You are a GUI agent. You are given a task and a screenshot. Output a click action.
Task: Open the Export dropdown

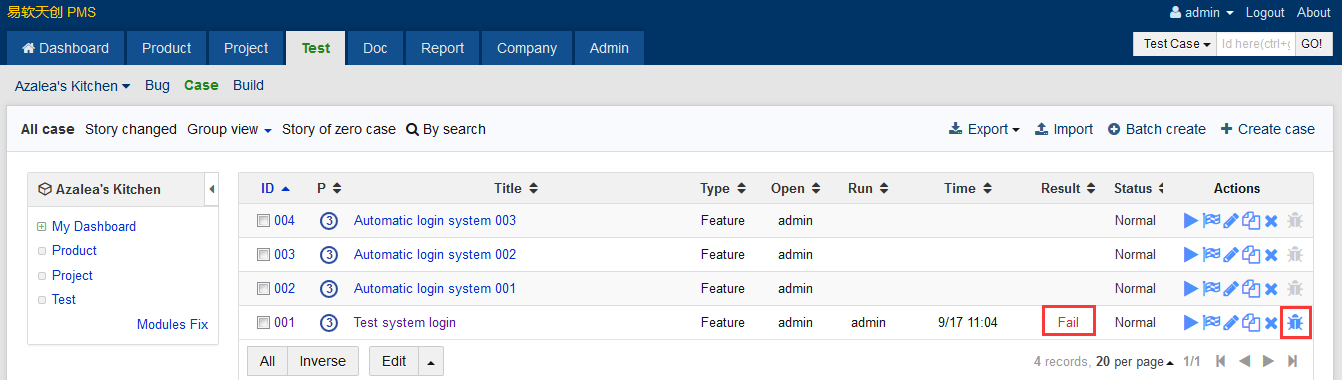point(984,129)
